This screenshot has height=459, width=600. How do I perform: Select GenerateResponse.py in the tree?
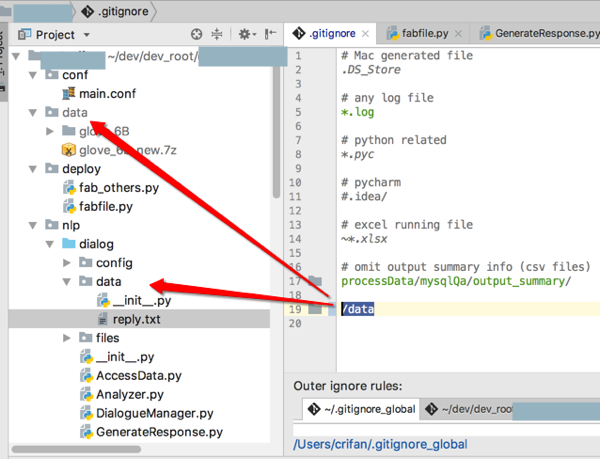159,432
